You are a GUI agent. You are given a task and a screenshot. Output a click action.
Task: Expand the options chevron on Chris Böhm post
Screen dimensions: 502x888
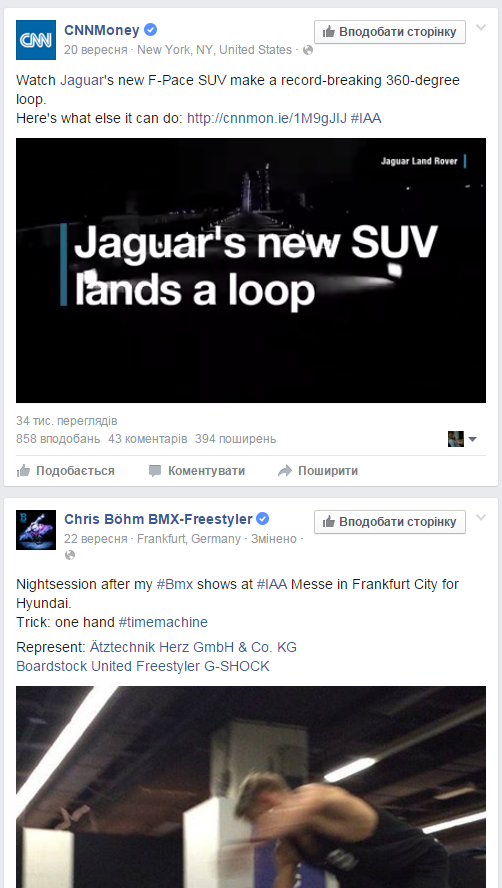481,517
